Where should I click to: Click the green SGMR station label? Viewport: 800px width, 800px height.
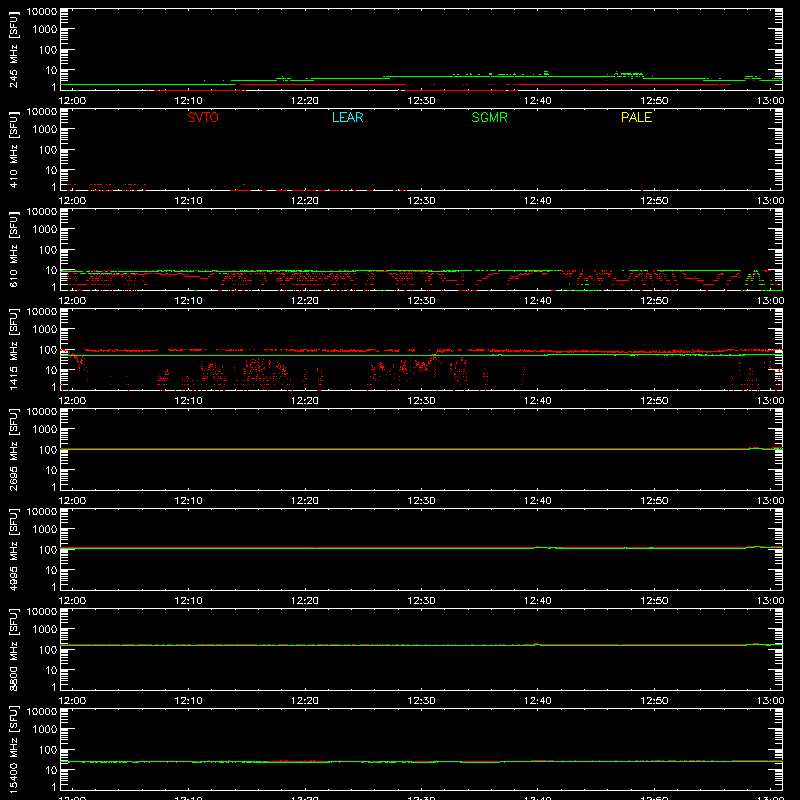(x=489, y=117)
